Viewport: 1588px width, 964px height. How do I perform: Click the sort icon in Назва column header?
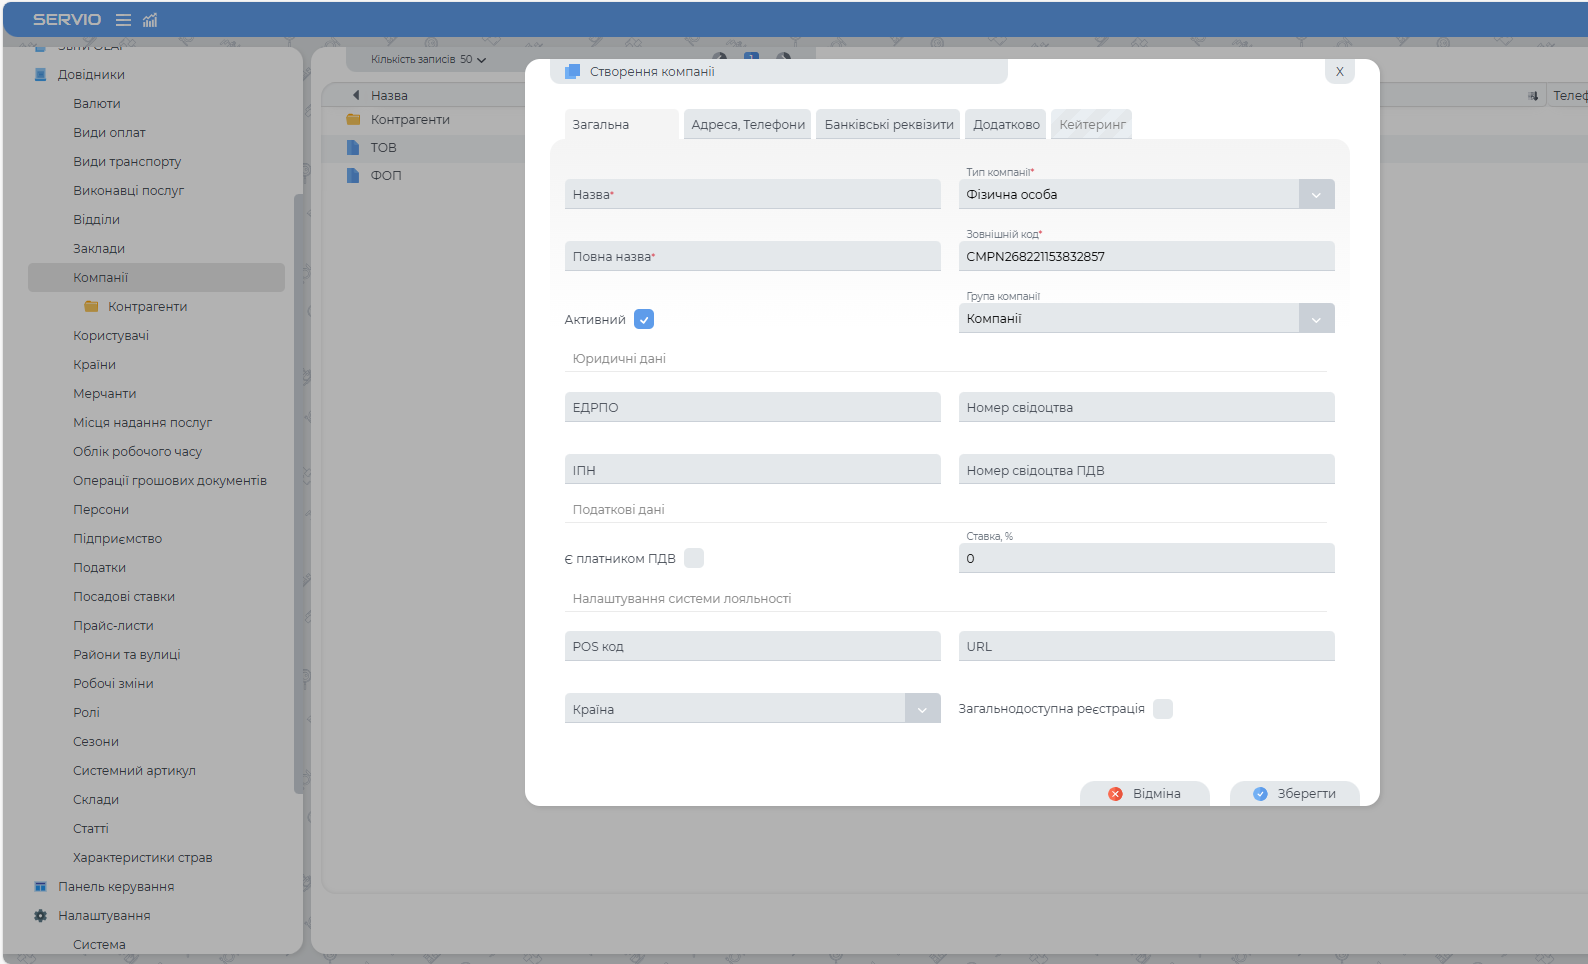[x=356, y=96]
